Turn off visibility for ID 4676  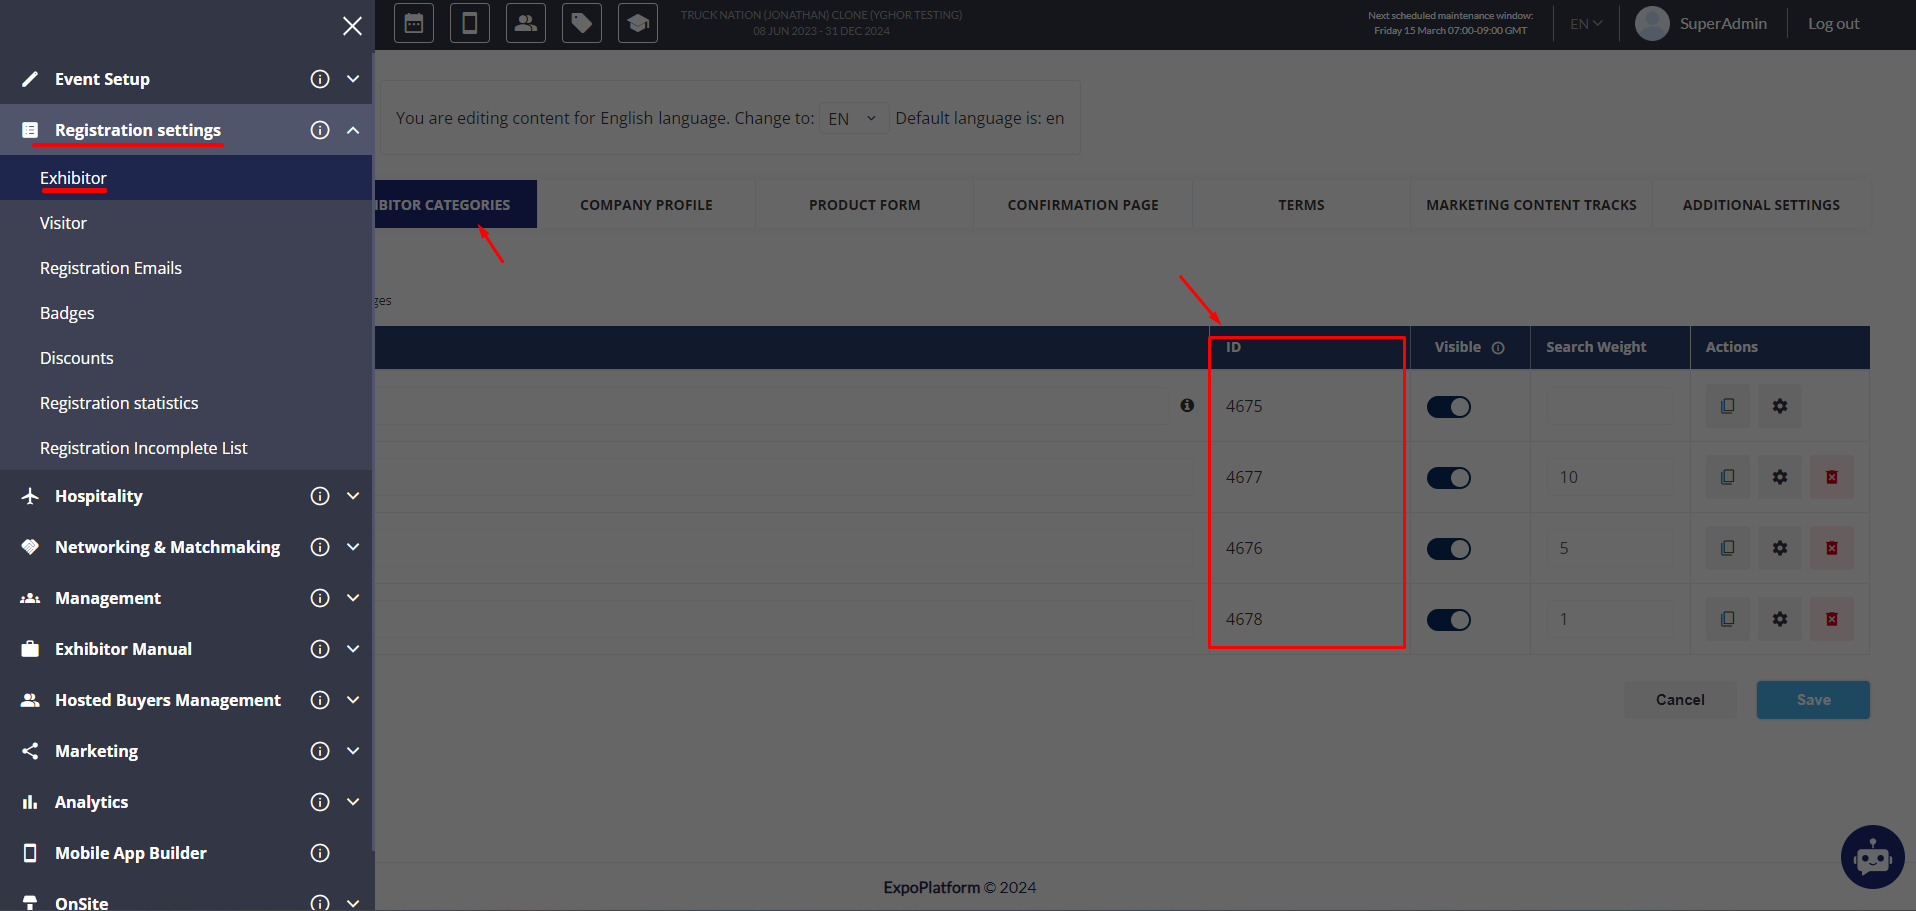[x=1448, y=549]
